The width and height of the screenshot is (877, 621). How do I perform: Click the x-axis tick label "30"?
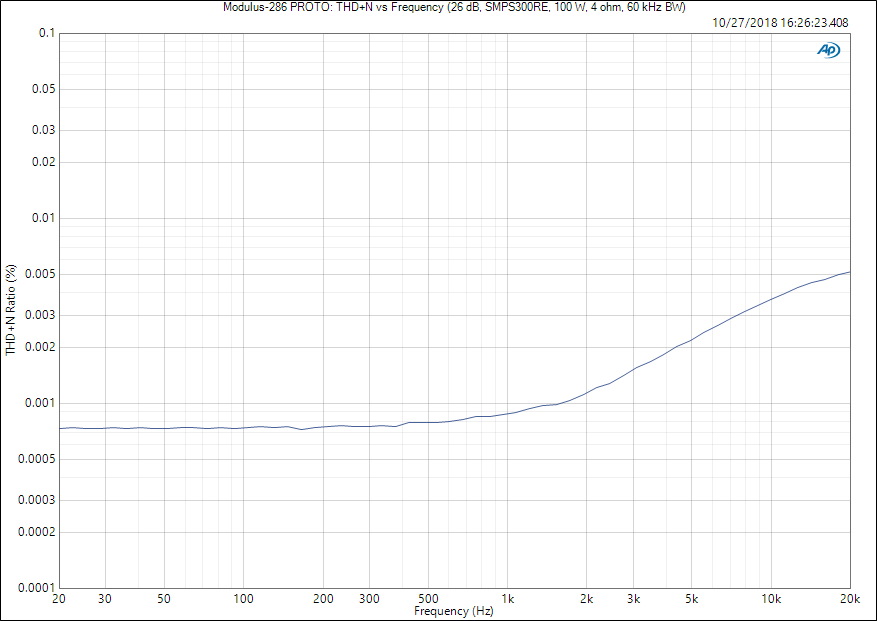pyautogui.click(x=105, y=599)
